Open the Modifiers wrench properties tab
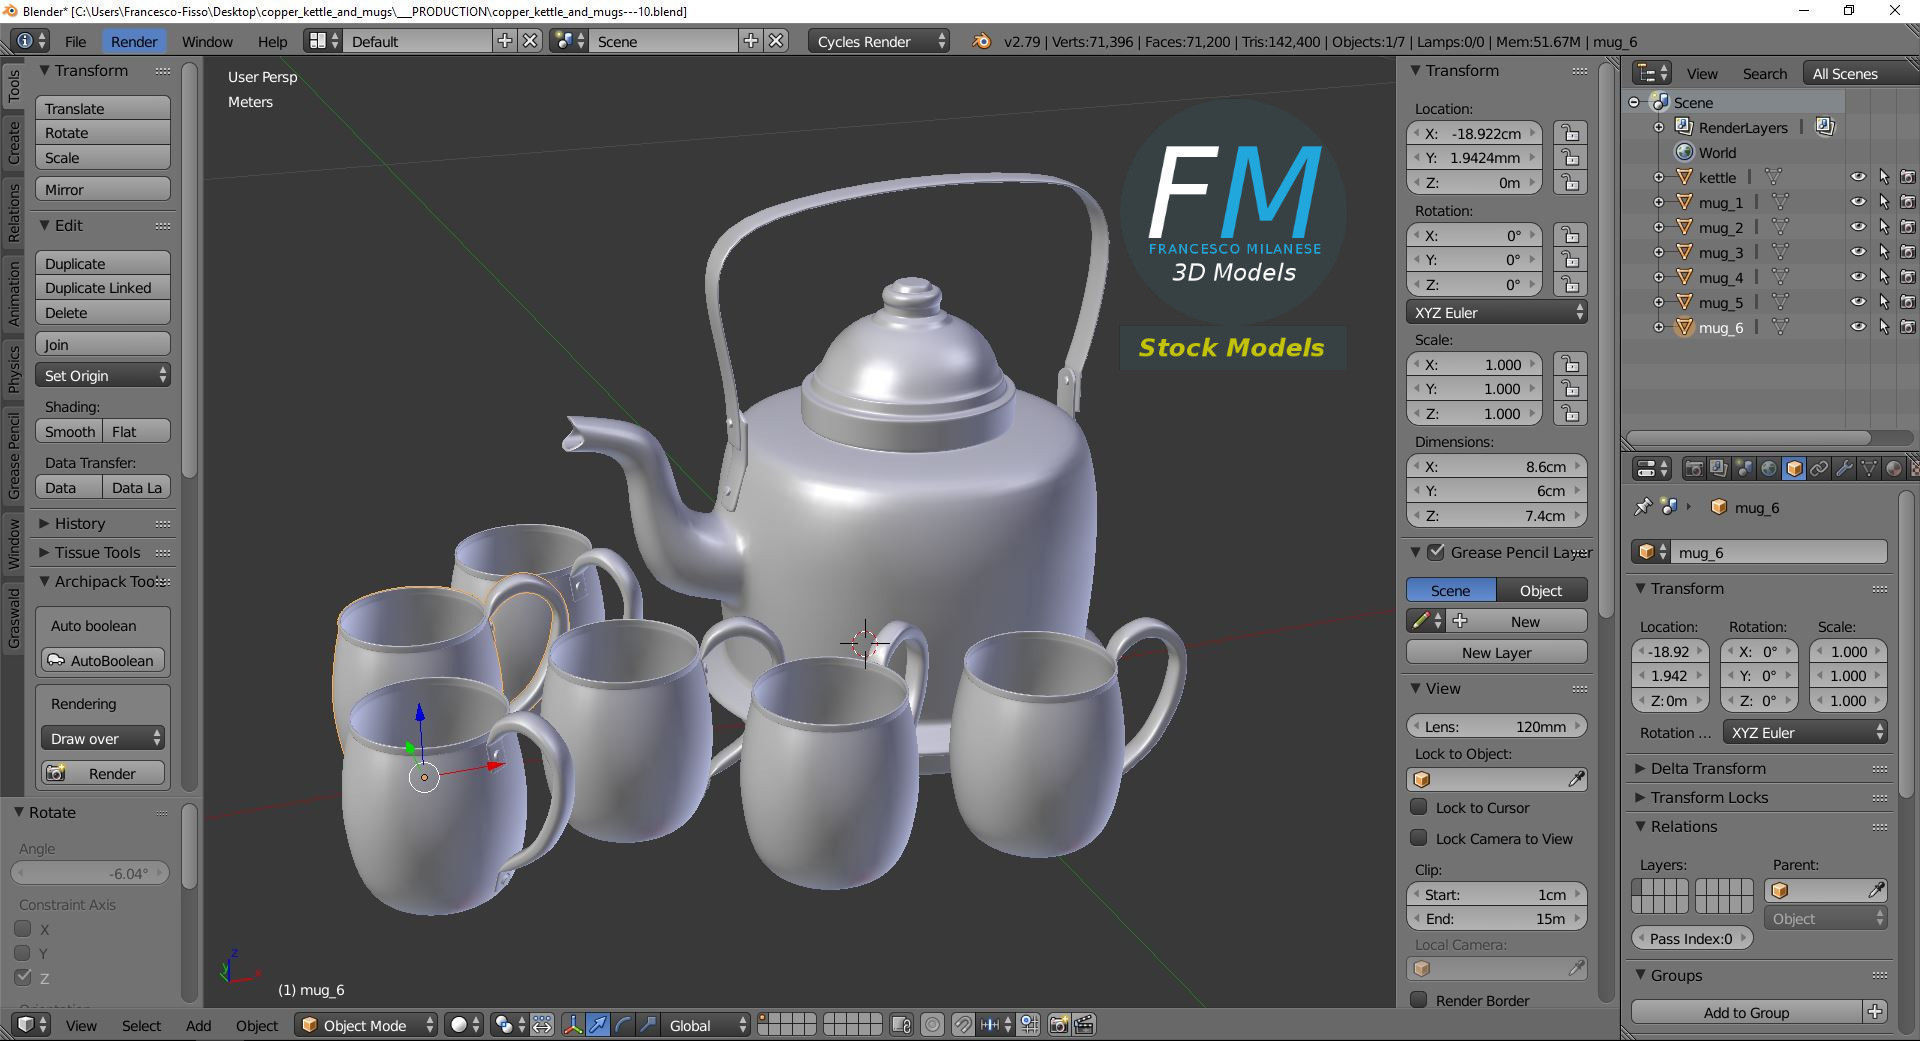1920x1041 pixels. click(x=1844, y=468)
